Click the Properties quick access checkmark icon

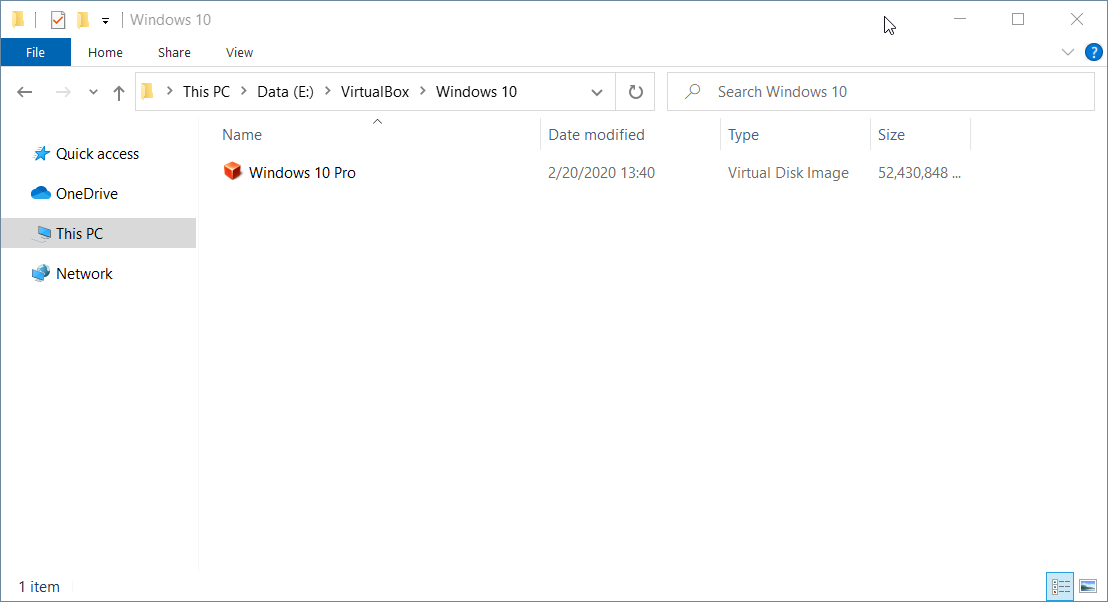coord(58,20)
